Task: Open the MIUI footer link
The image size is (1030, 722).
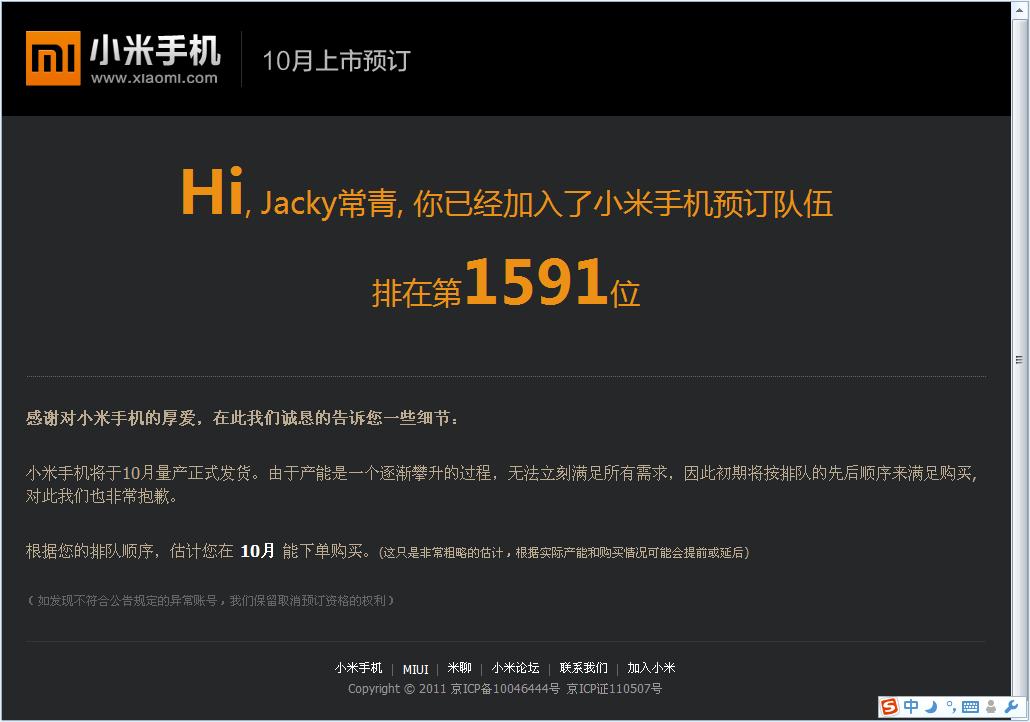Action: pos(415,669)
